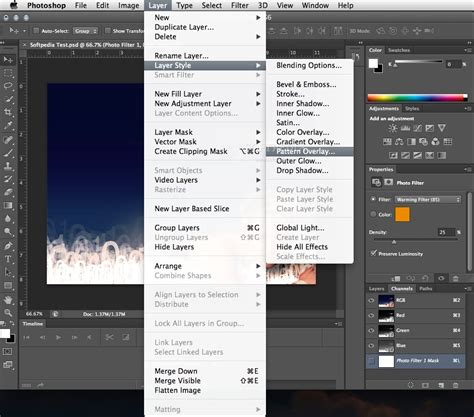Add an Invert adjustment

click(393, 155)
